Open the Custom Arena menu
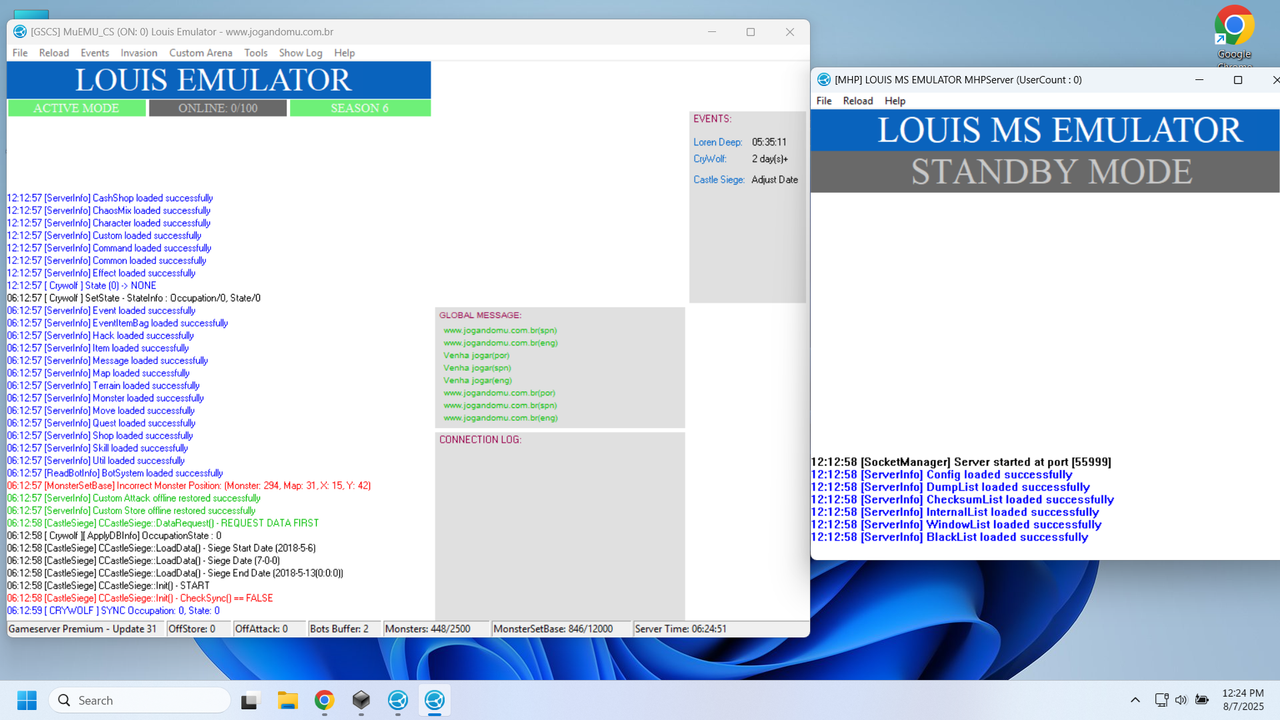 (200, 53)
